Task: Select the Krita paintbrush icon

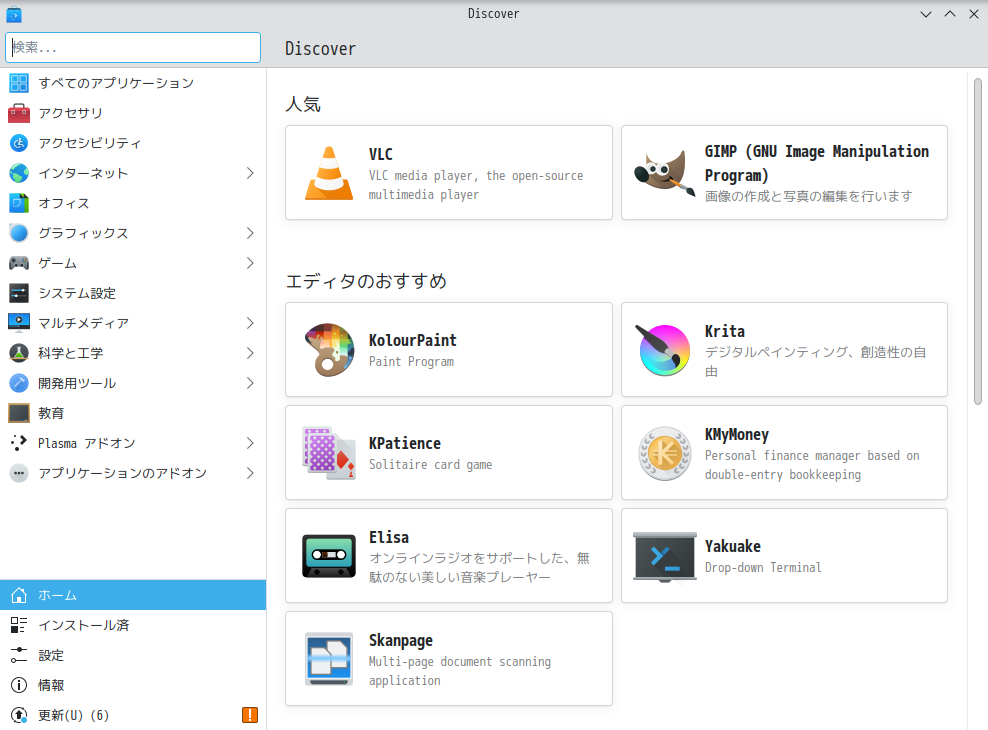Action: tap(664, 350)
